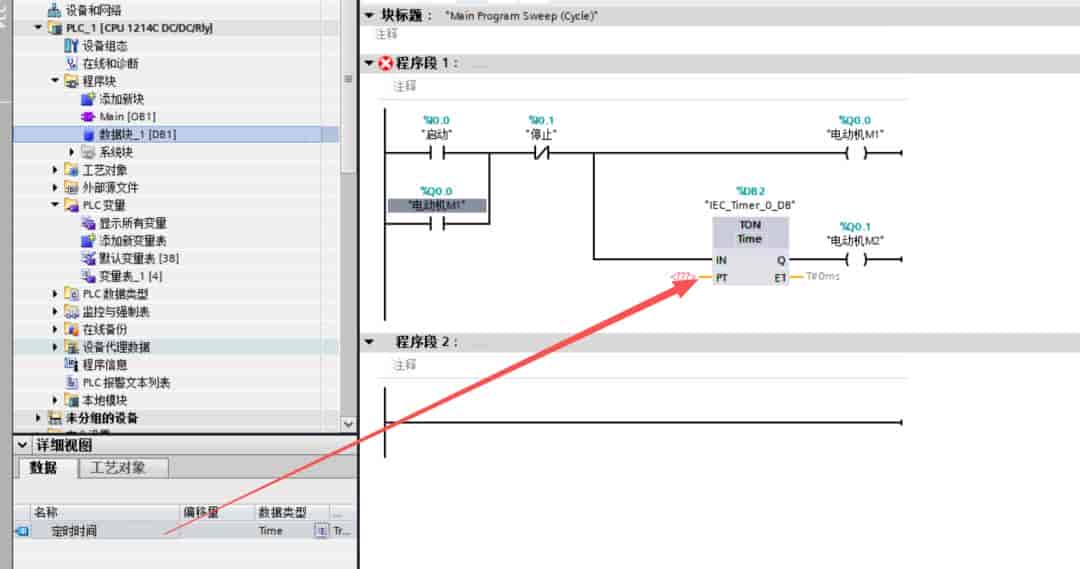Click the 系统块 system blocks icon
The image size is (1080, 569).
click(87, 152)
